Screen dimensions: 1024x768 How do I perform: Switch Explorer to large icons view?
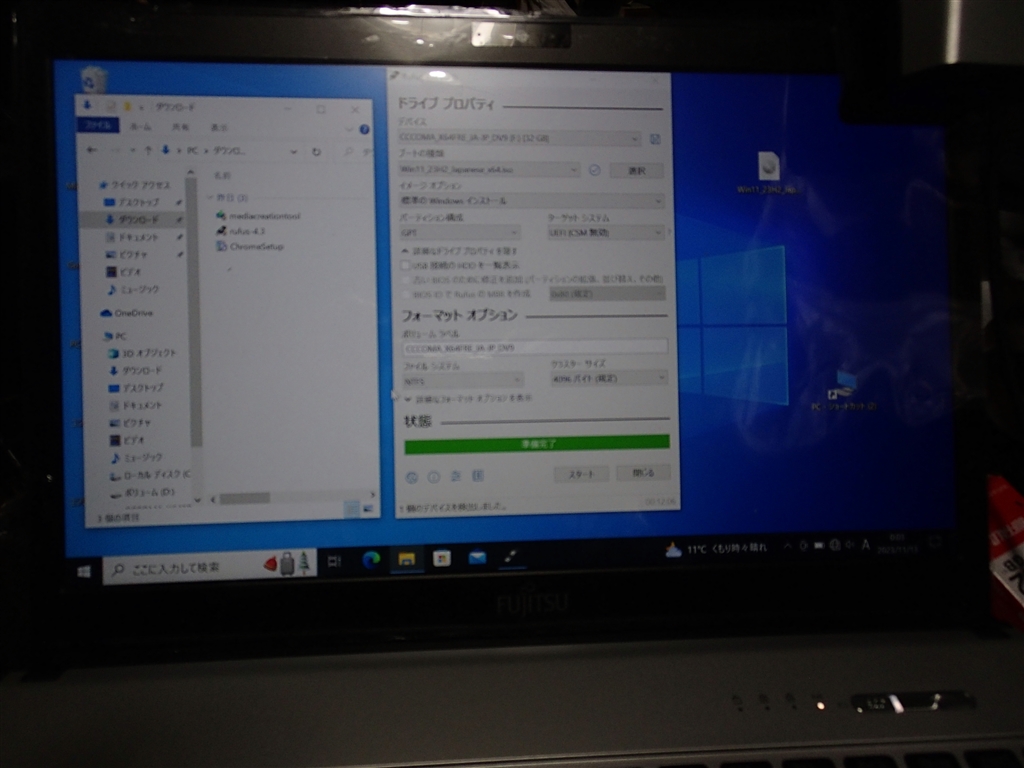click(x=368, y=508)
